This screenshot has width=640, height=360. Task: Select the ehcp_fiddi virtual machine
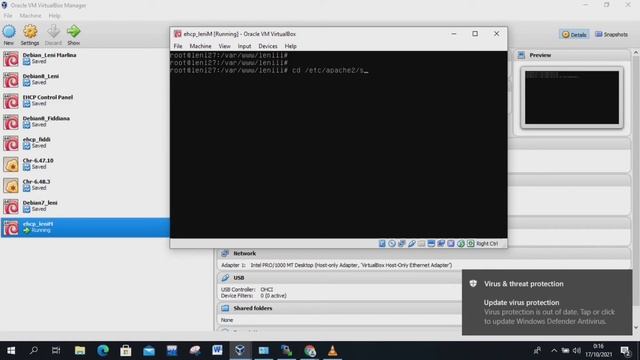click(x=85, y=143)
